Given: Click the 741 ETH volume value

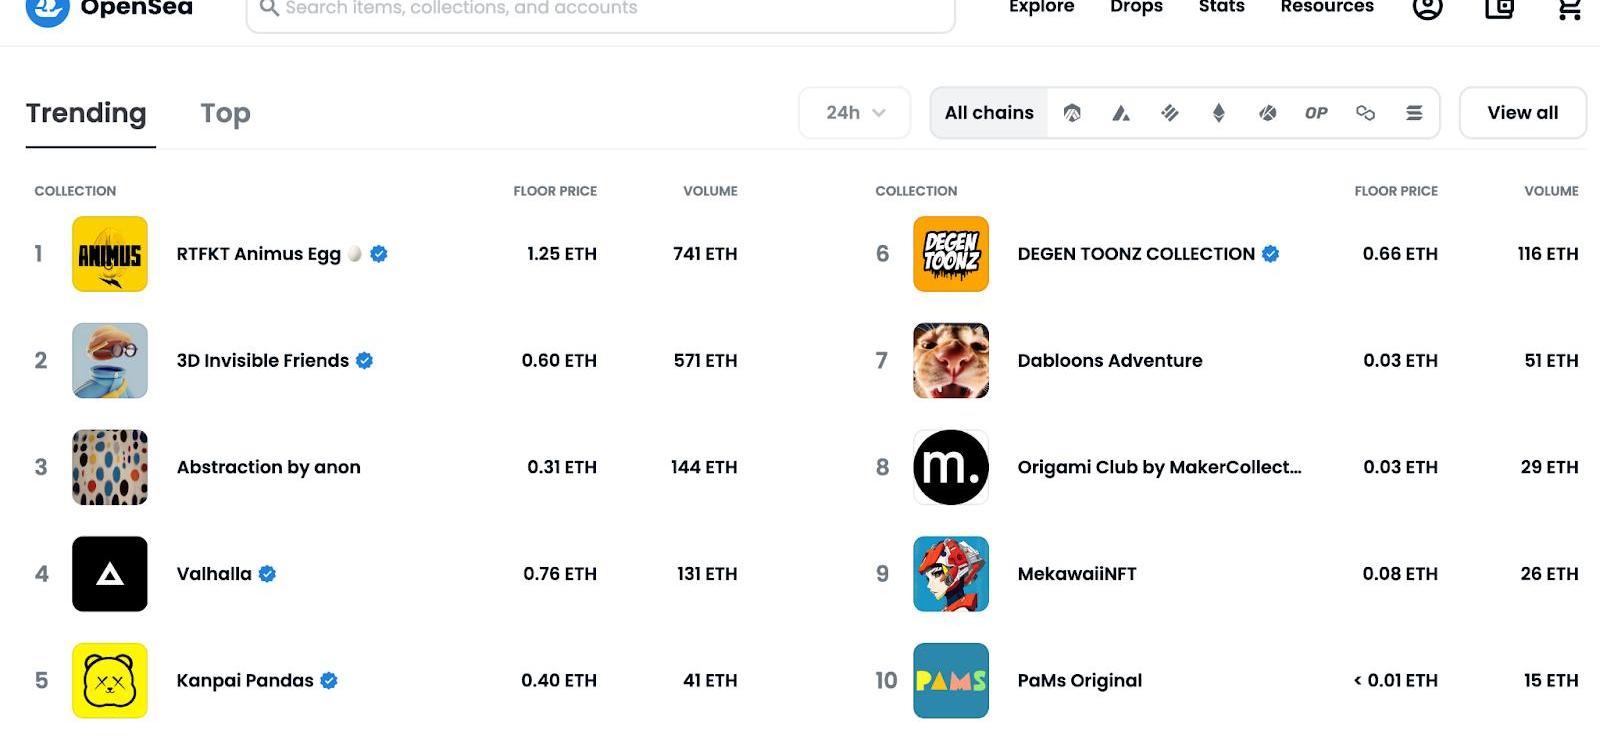Looking at the screenshot, I should point(705,254).
